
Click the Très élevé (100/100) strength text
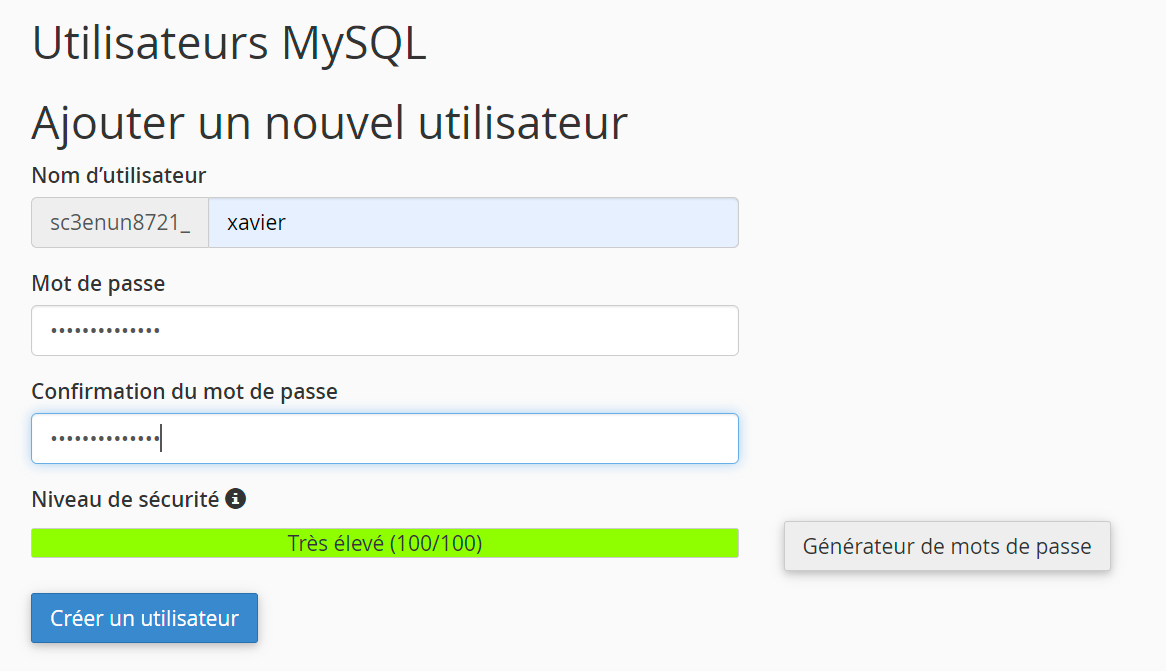pos(385,544)
